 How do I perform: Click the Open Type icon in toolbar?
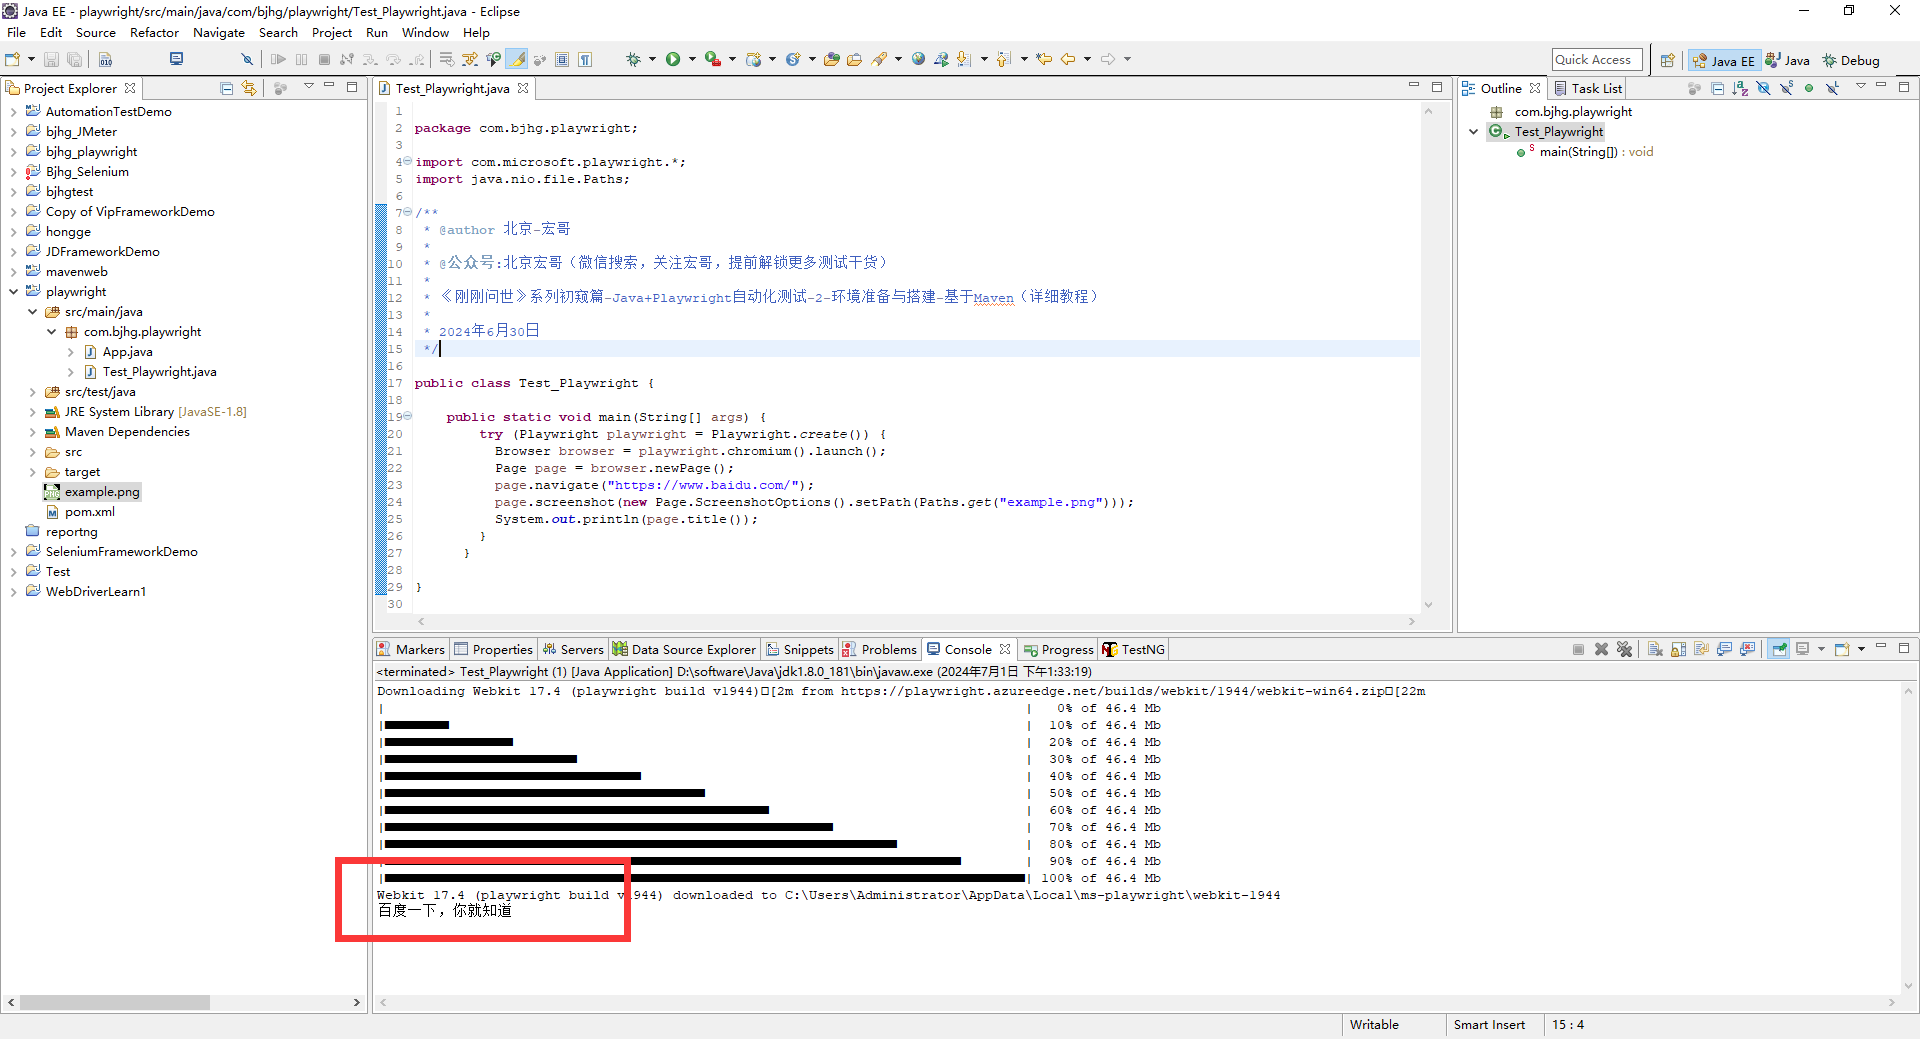point(832,59)
